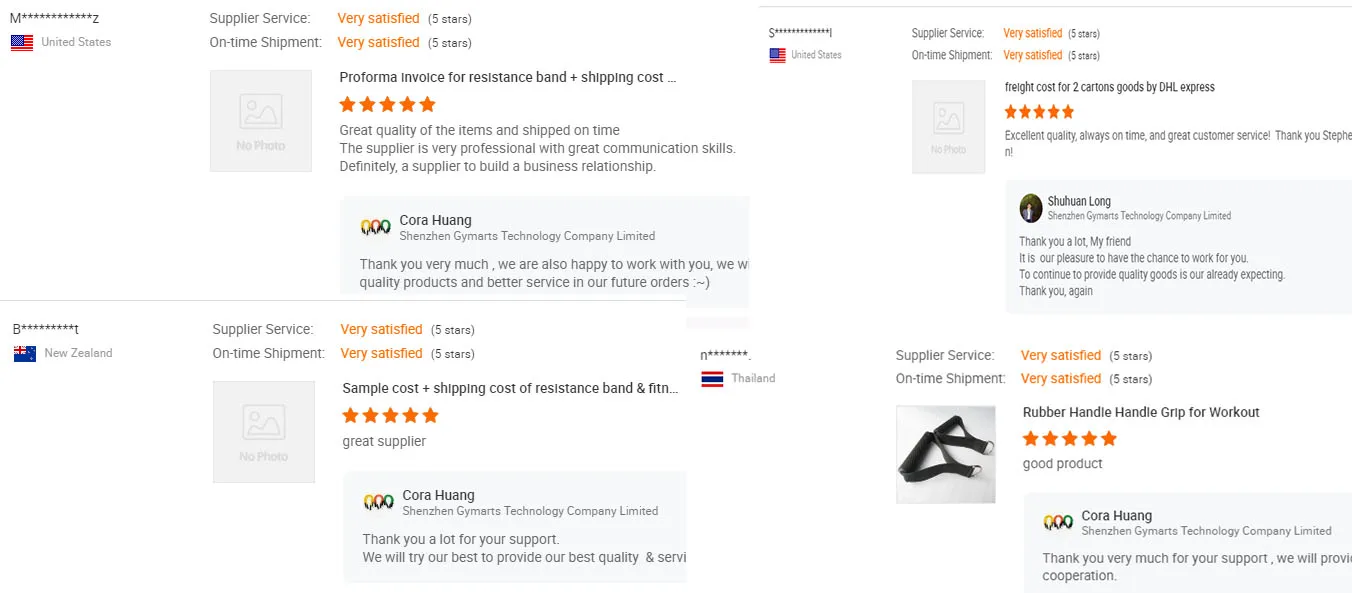
Task: Open the Rubber Handle Grip product thumbnail
Action: point(945,454)
